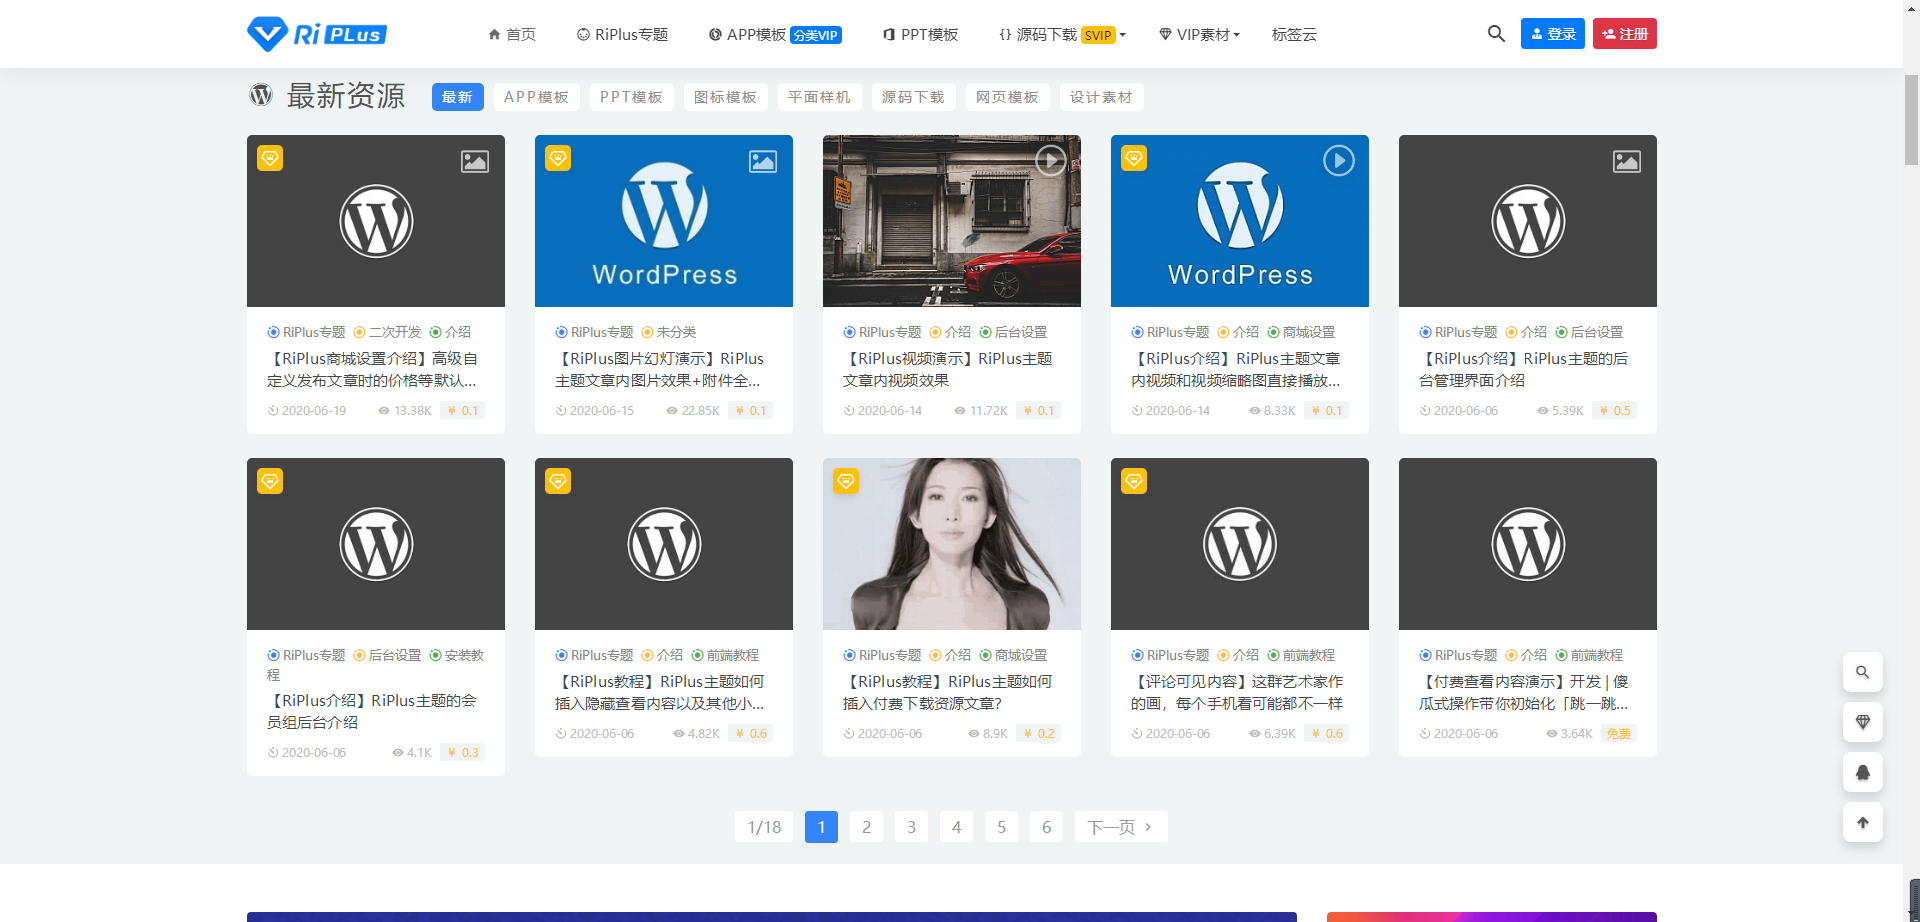Viewport: 1920px width, 922px height.
Task: Select the 最新 filter tab
Action: (457, 97)
